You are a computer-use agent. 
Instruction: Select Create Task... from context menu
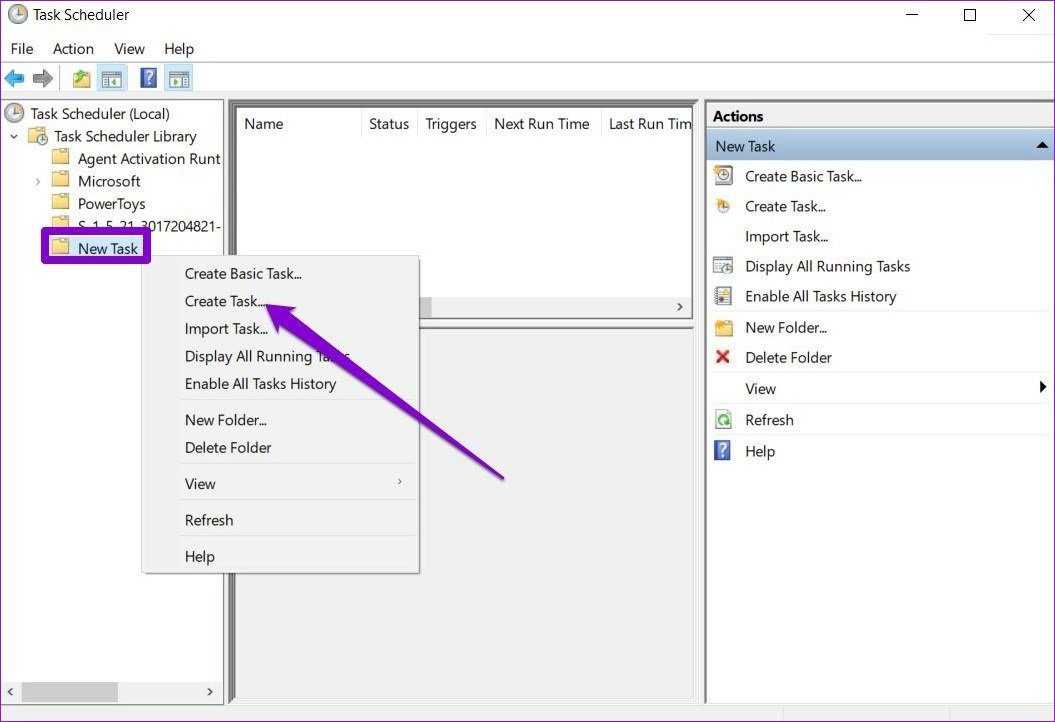click(x=225, y=301)
